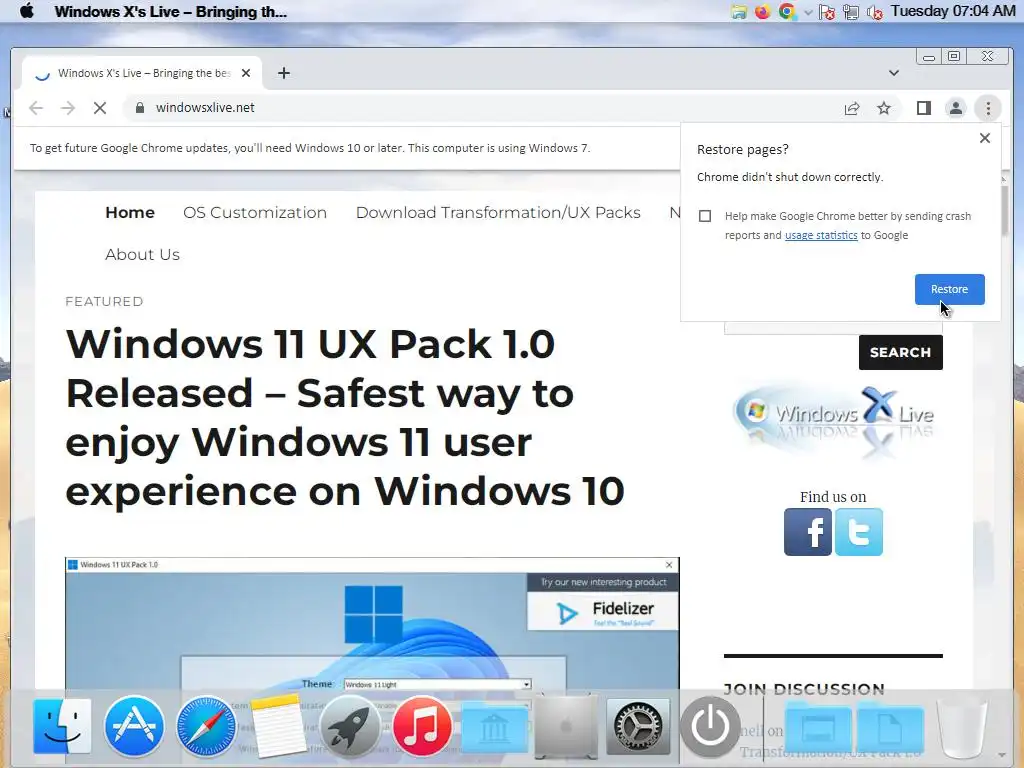This screenshot has height=768, width=1024.
Task: Open System Preferences gear in dock
Action: 638,726
